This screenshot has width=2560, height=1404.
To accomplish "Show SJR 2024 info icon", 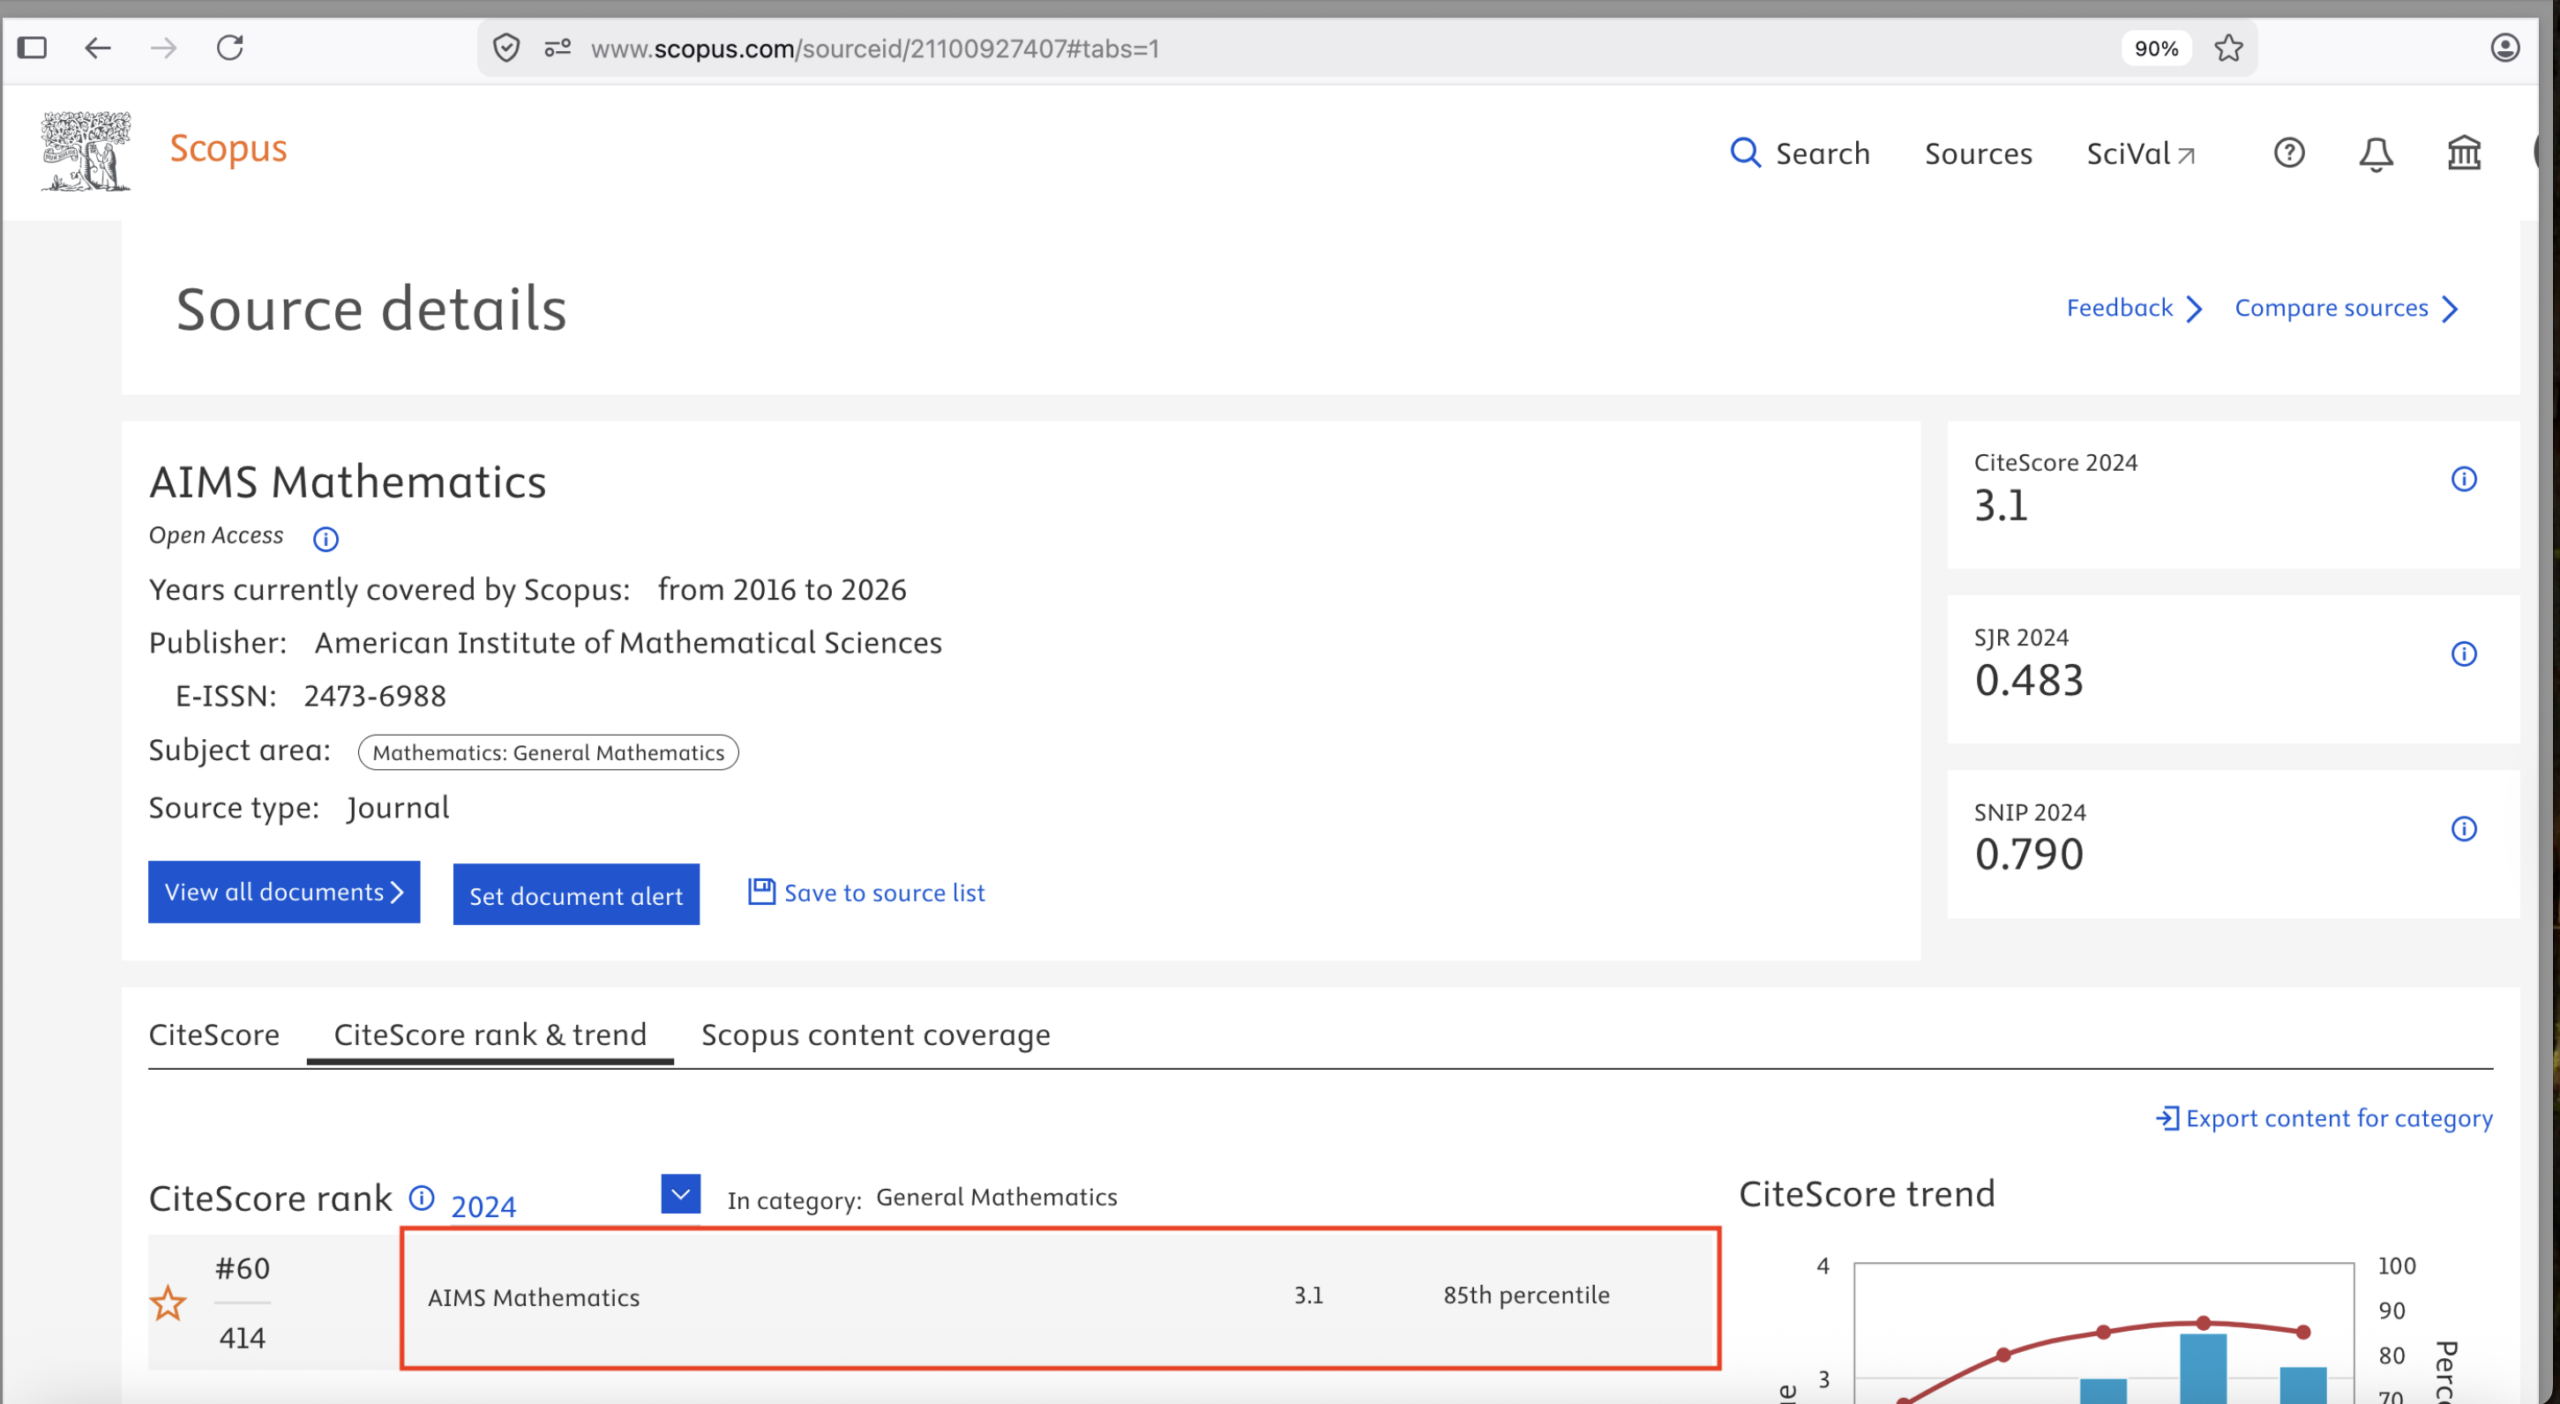I will coord(2464,654).
